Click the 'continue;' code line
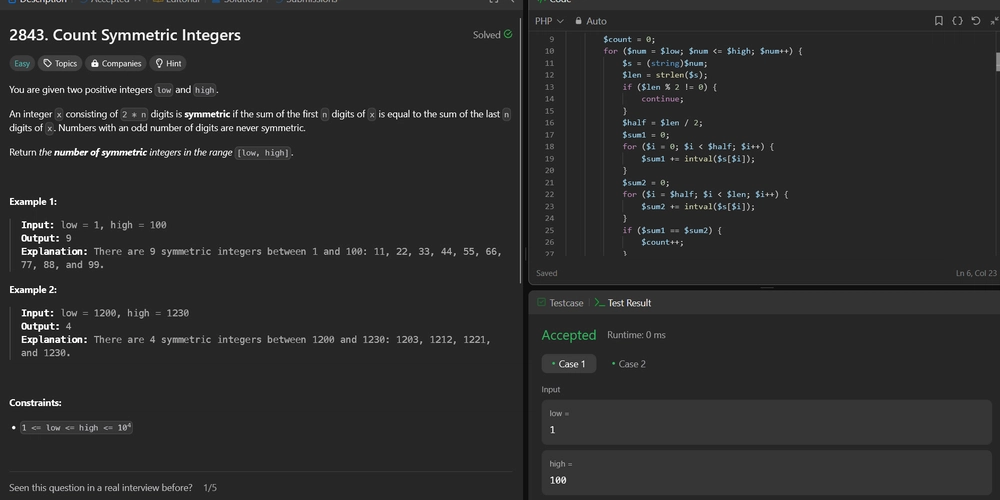The image size is (1000, 500). tap(663, 99)
